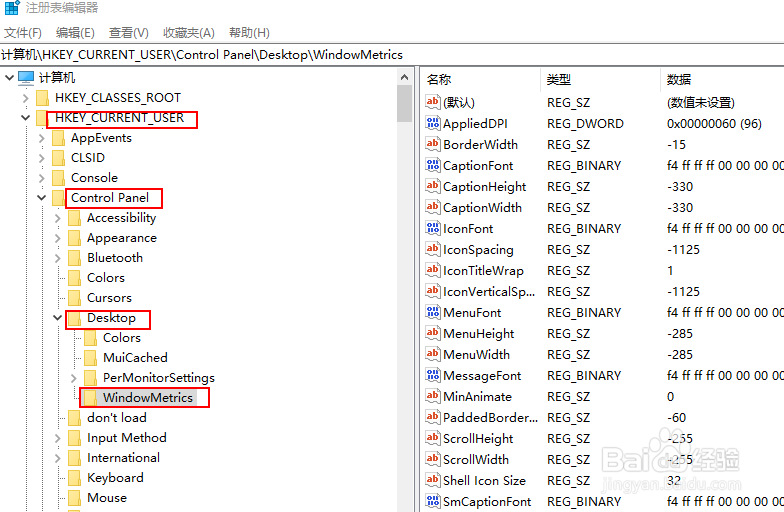Click the tree pane scroll up arrow
Screen dimensions: 784x512
[404, 77]
